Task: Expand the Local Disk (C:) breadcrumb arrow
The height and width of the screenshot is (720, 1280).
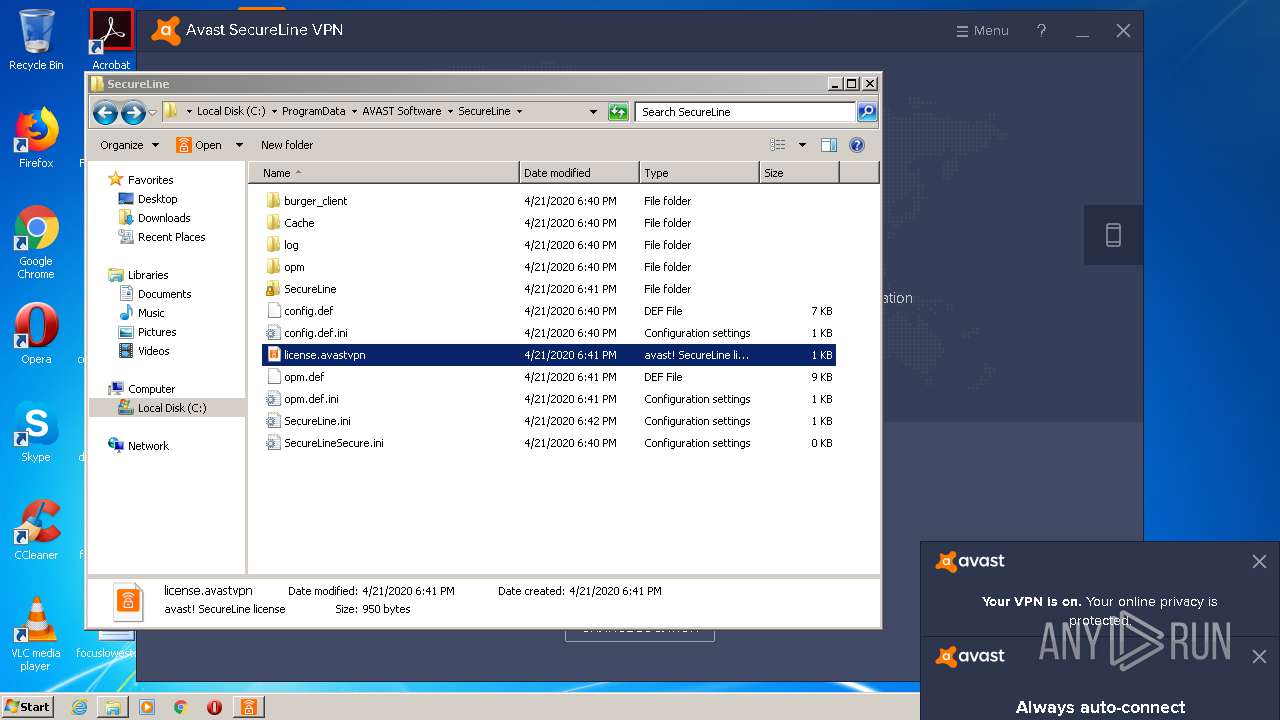Action: coord(274,111)
